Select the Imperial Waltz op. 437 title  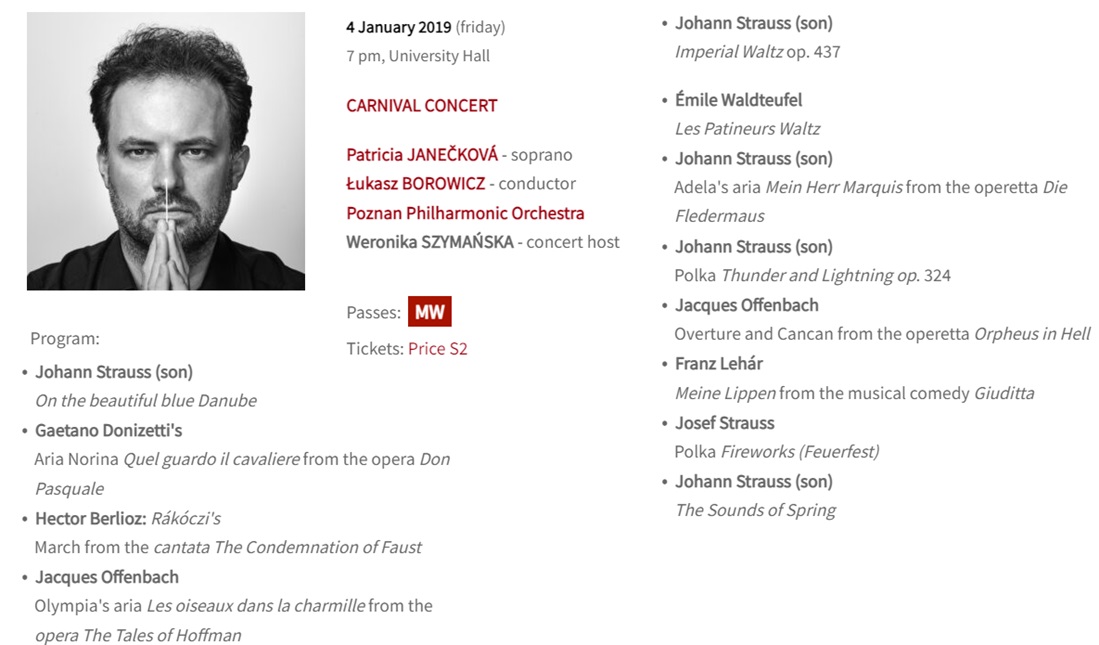coord(757,52)
